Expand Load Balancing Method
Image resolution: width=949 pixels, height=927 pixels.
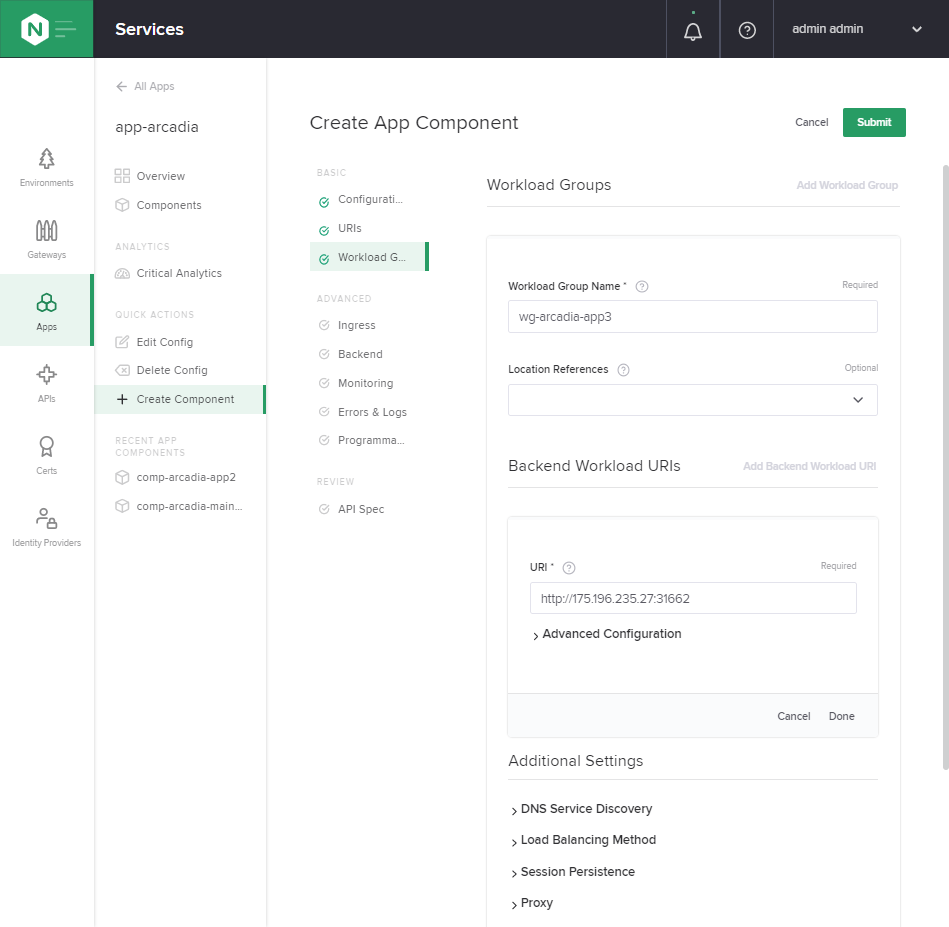(583, 840)
